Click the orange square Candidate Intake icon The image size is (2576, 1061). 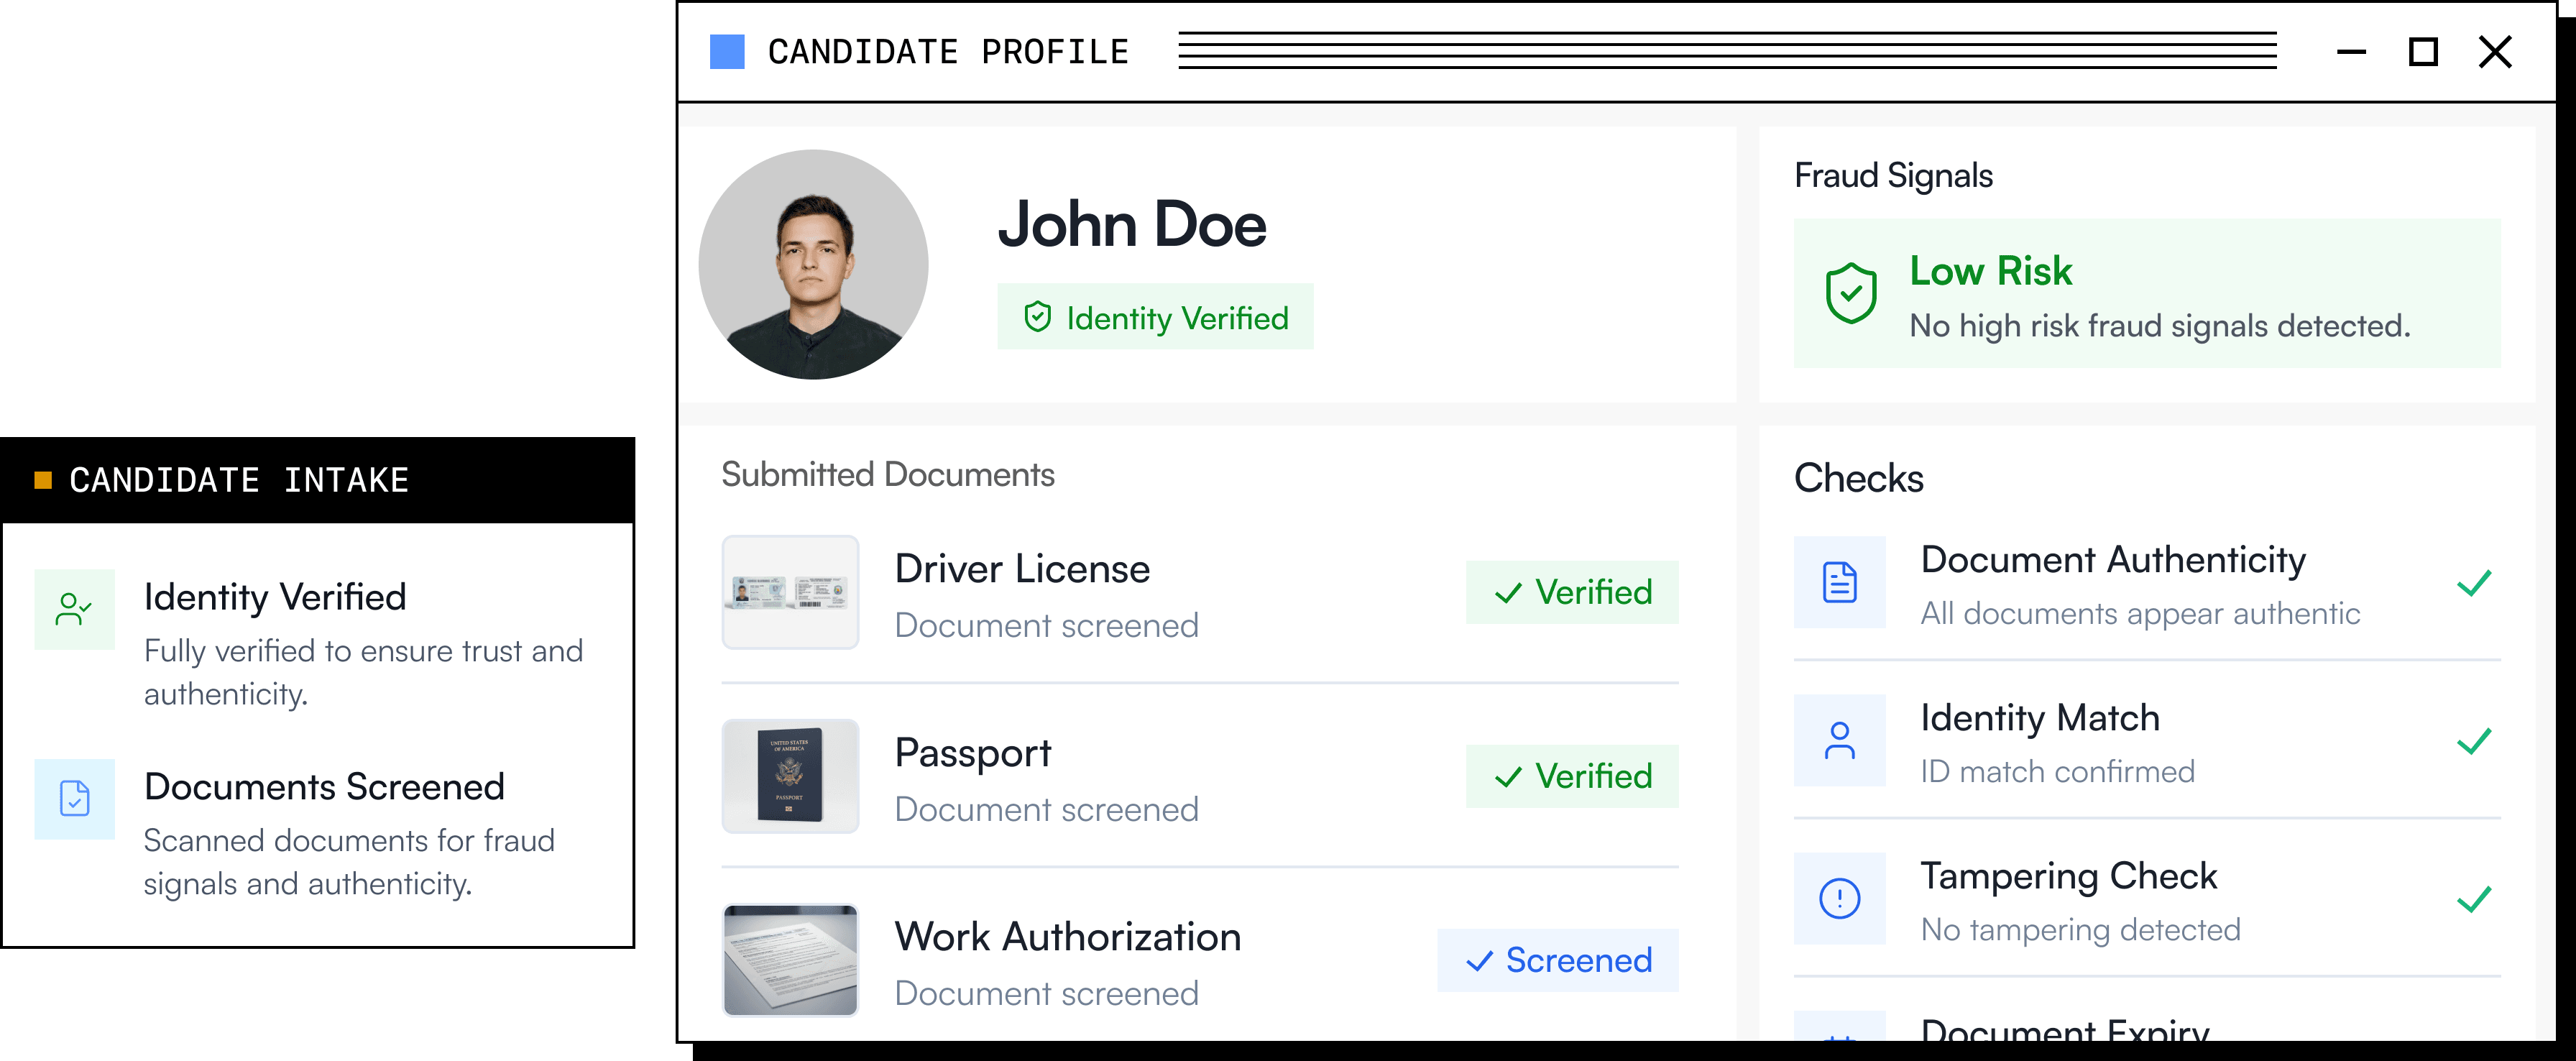point(43,480)
